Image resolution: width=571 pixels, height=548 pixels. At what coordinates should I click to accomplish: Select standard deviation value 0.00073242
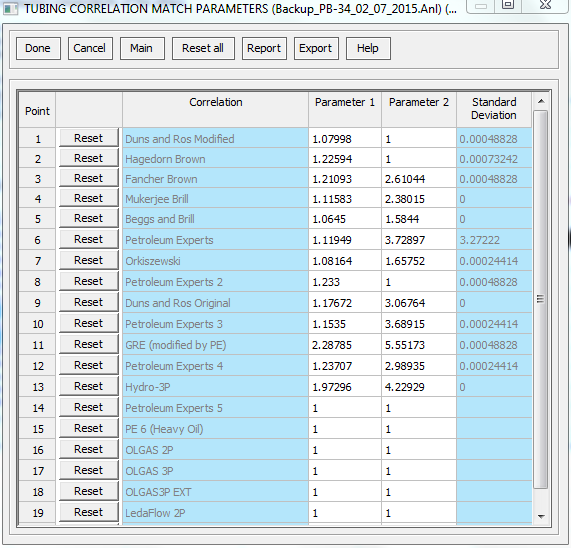pos(494,158)
